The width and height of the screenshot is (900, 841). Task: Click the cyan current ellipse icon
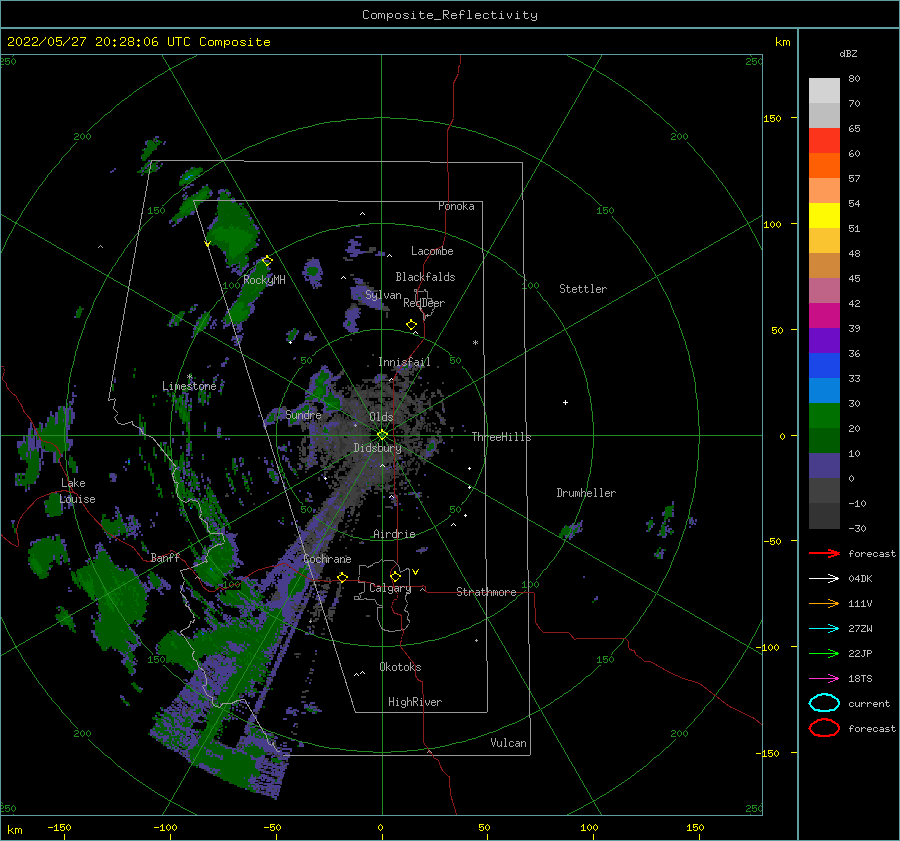click(x=824, y=703)
